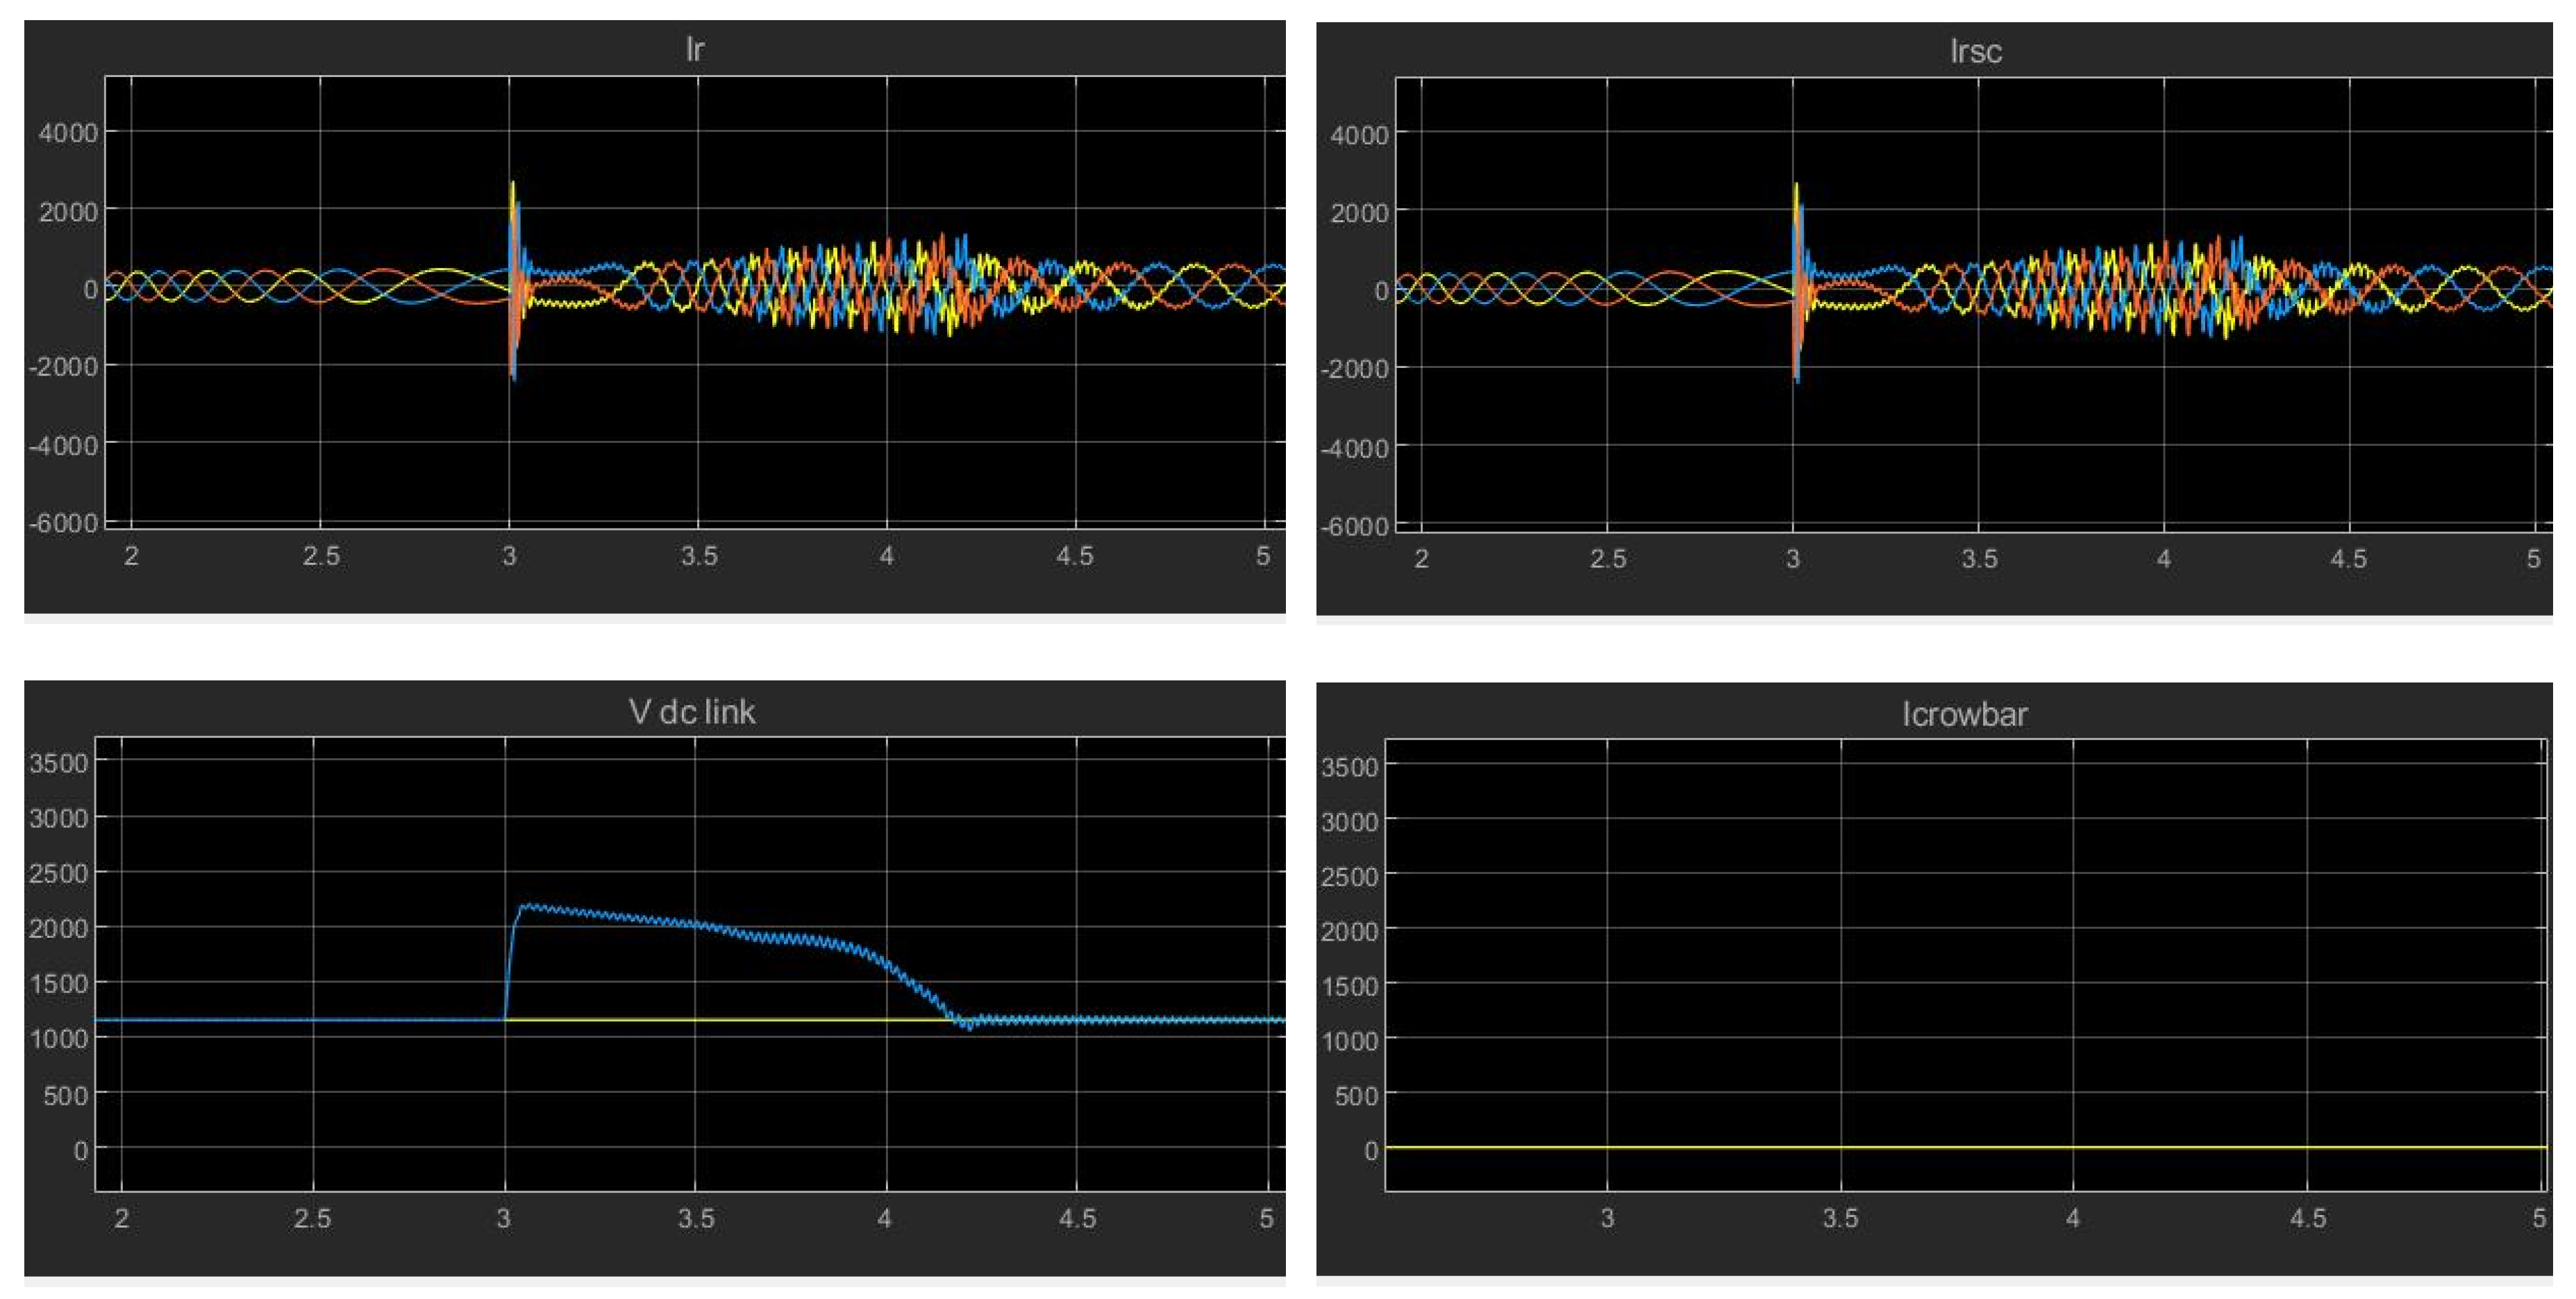Click the 3500 y-axis label in the V dc link plot
The height and width of the screenshot is (1299, 2576).
tap(59, 763)
